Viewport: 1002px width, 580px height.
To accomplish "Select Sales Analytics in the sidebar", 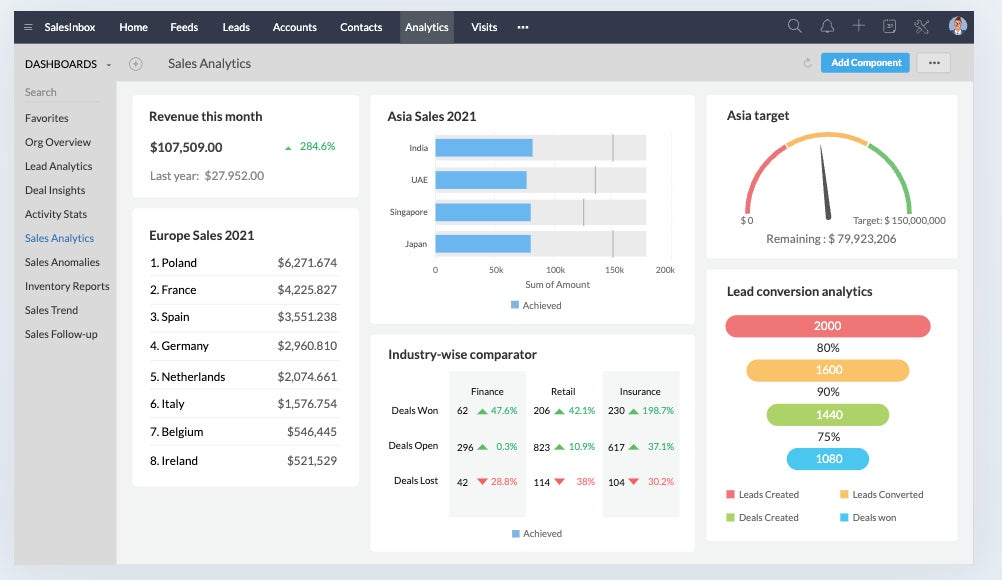I will tap(59, 238).
